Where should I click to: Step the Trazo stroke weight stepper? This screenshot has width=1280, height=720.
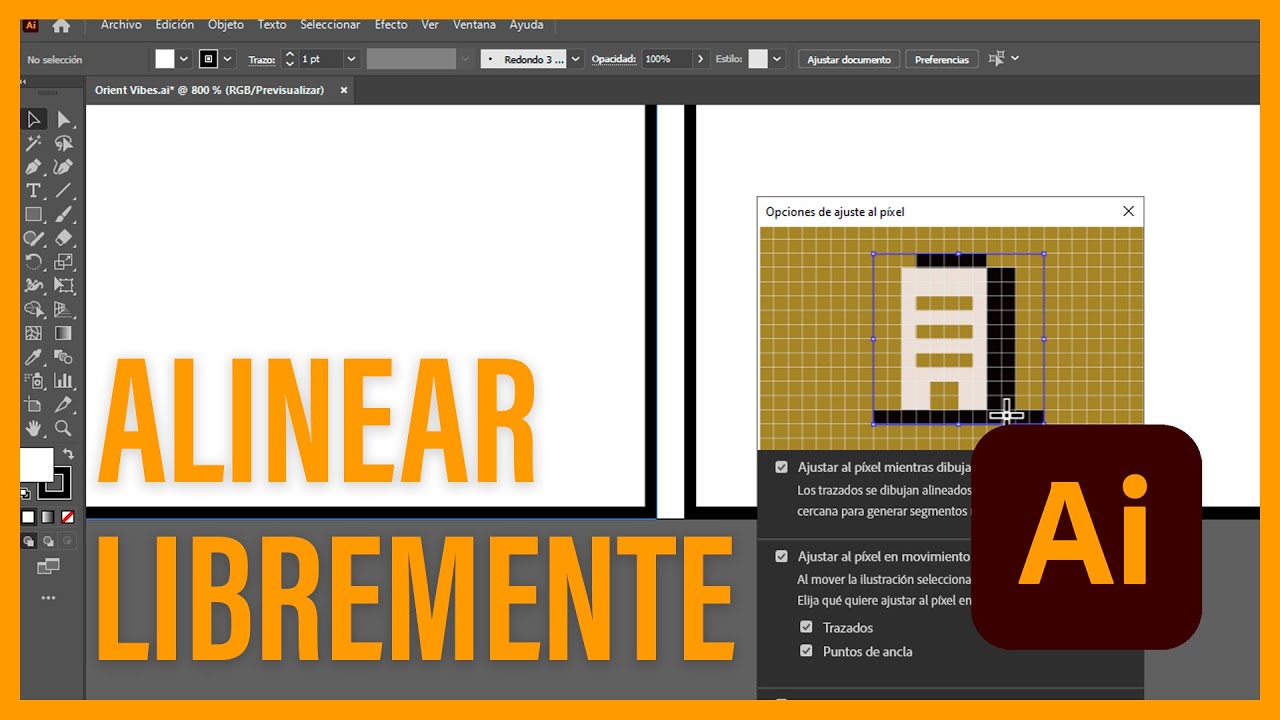point(290,59)
